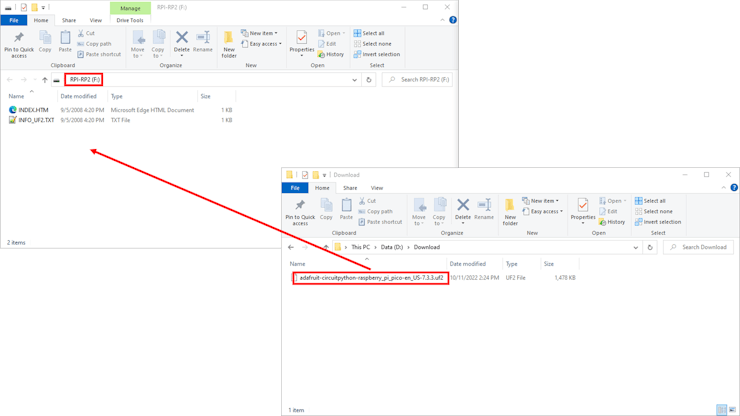The height and width of the screenshot is (416, 740).
Task: Go back in the Download window
Action: point(291,247)
